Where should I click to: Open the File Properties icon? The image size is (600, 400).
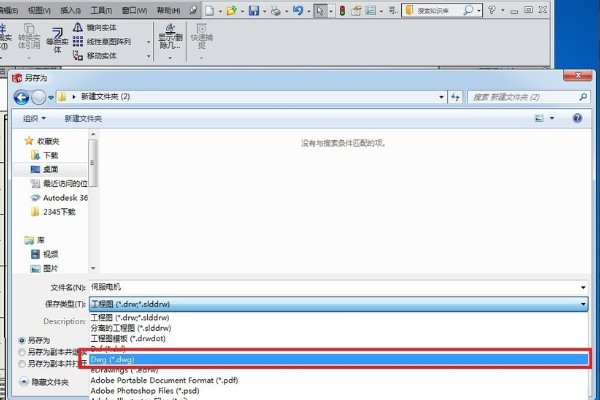tap(356, 11)
